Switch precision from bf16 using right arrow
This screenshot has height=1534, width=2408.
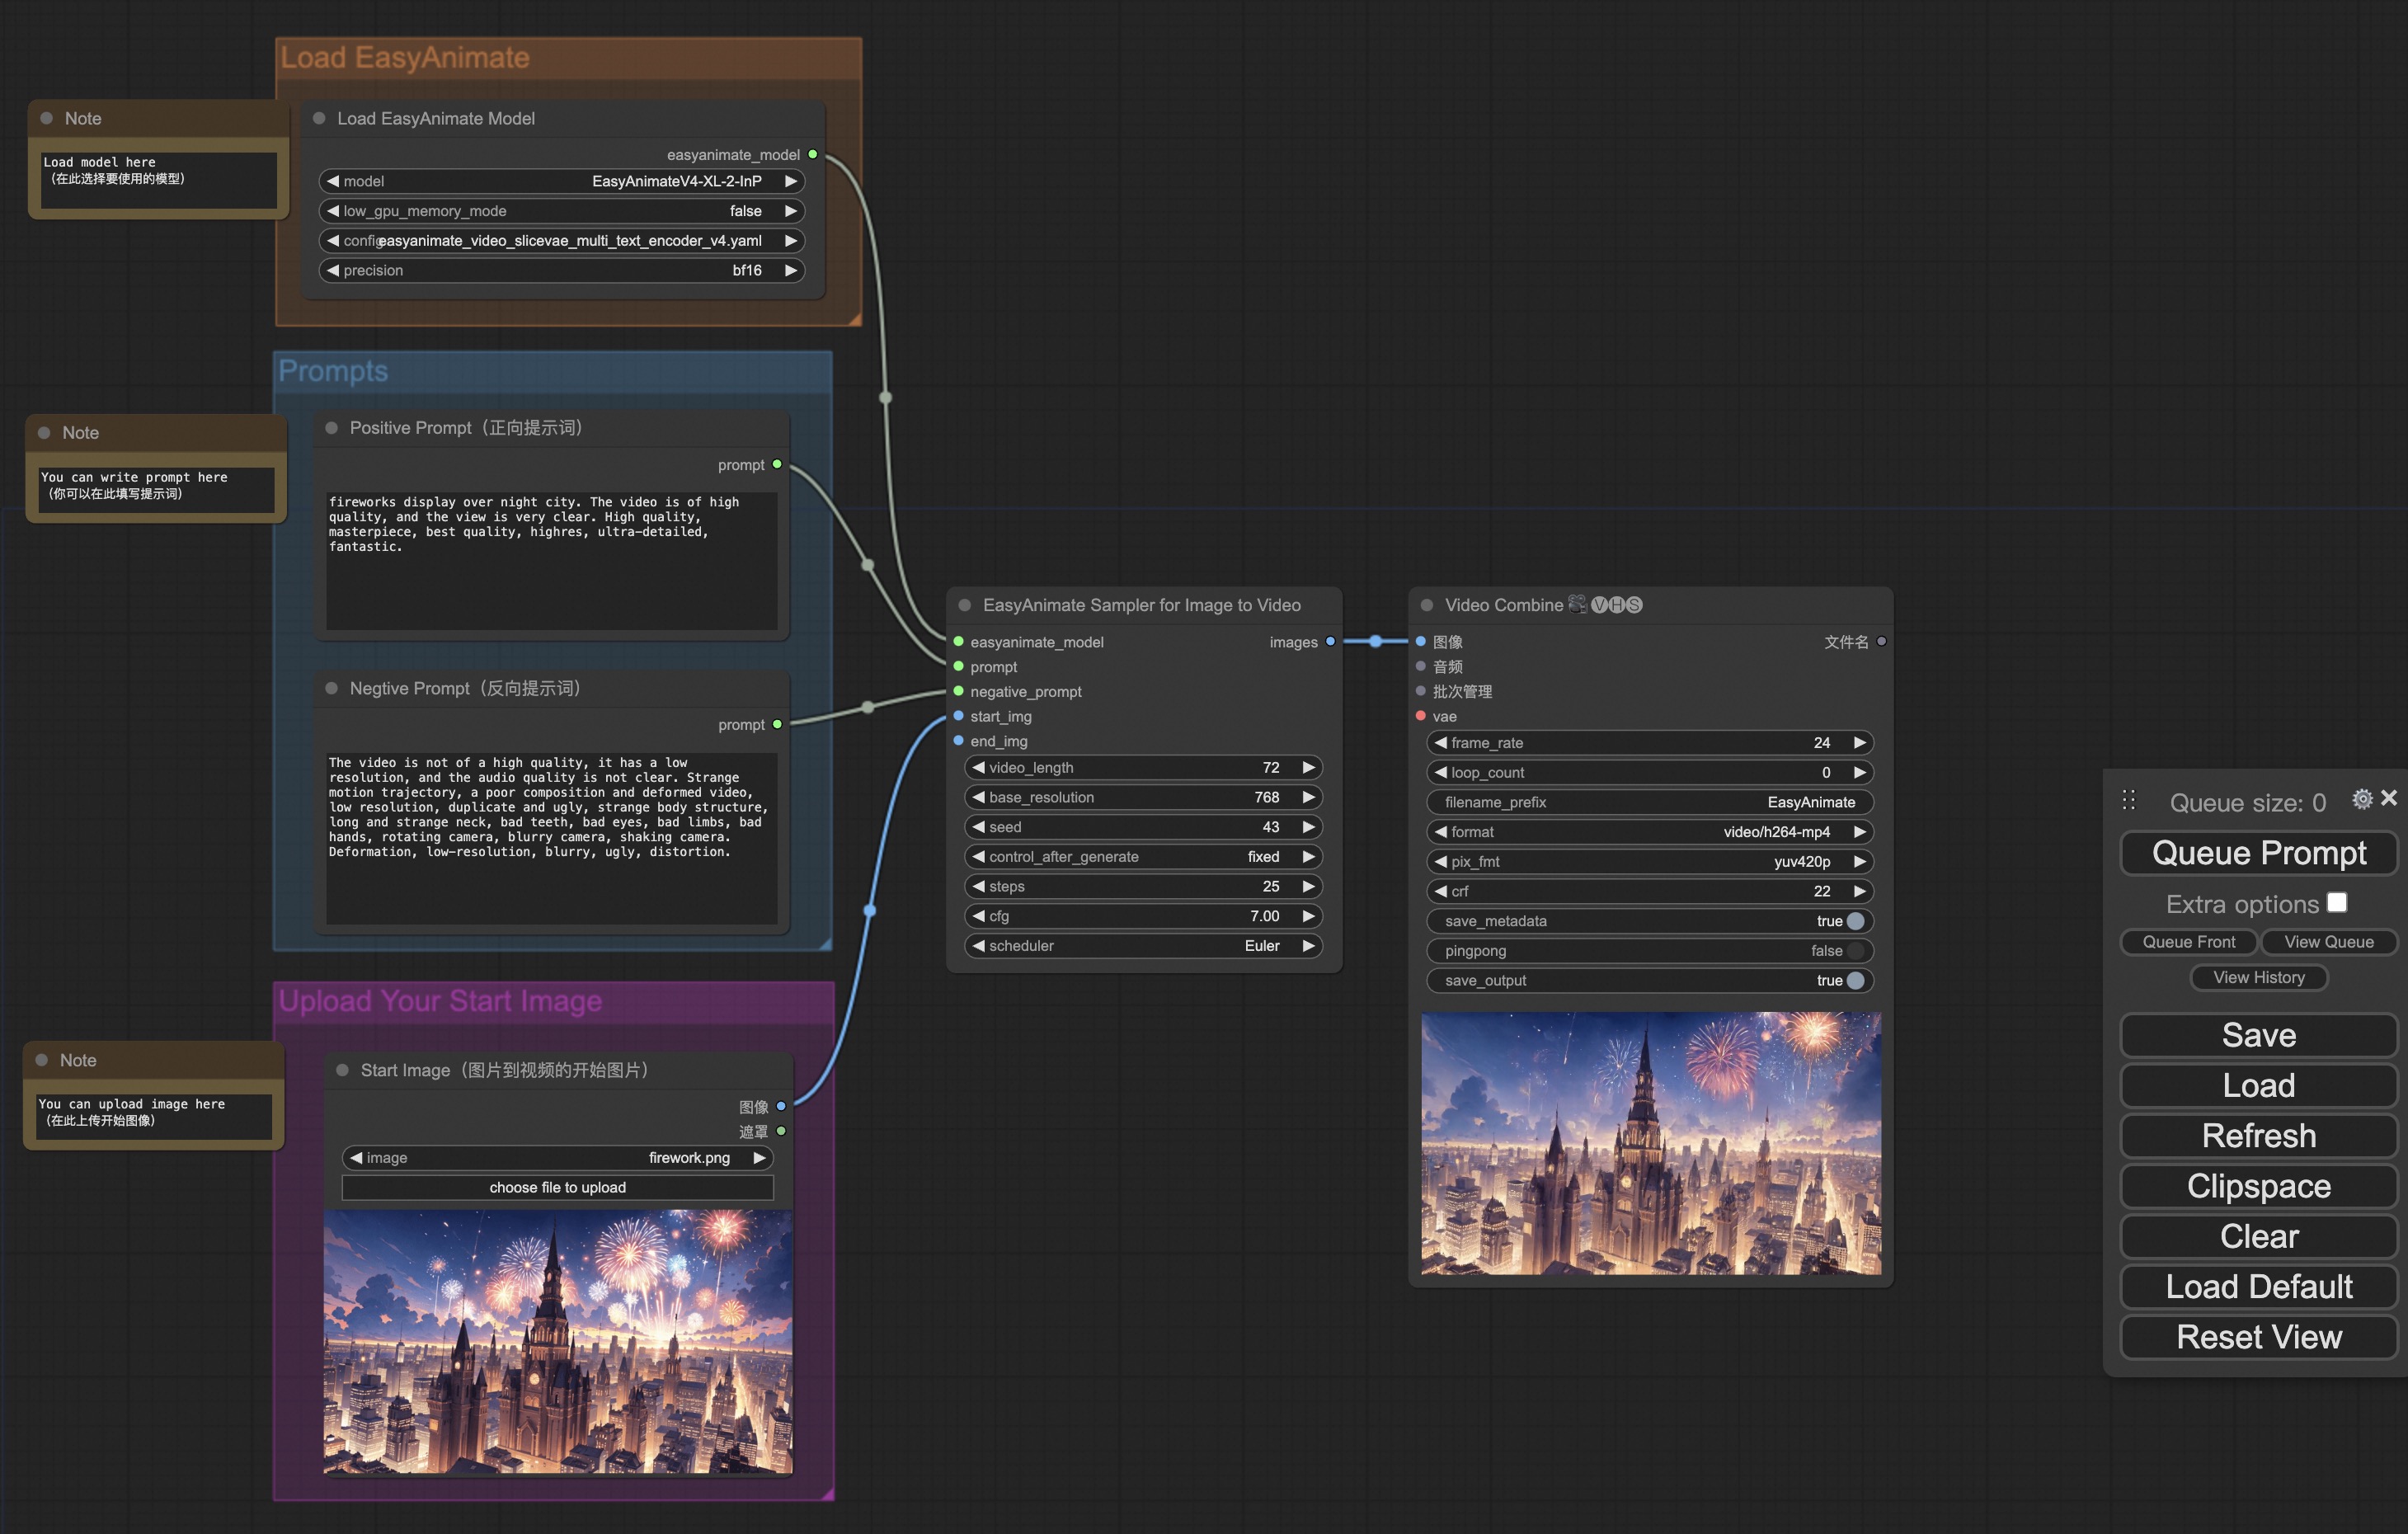(x=790, y=270)
